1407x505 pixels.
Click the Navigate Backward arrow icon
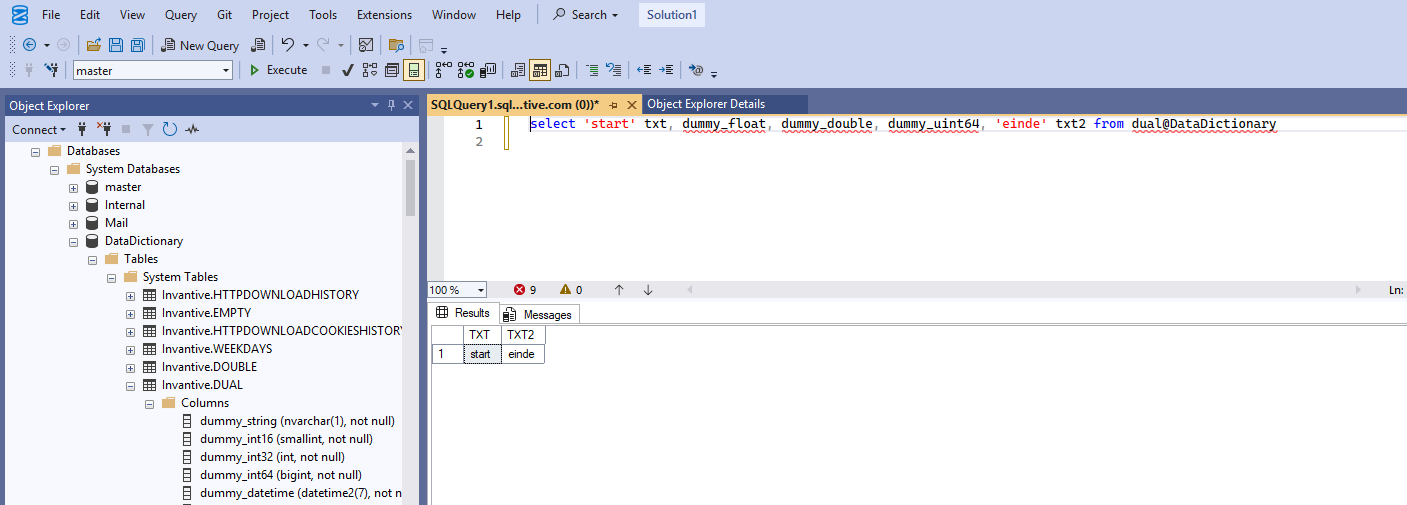(x=29, y=45)
